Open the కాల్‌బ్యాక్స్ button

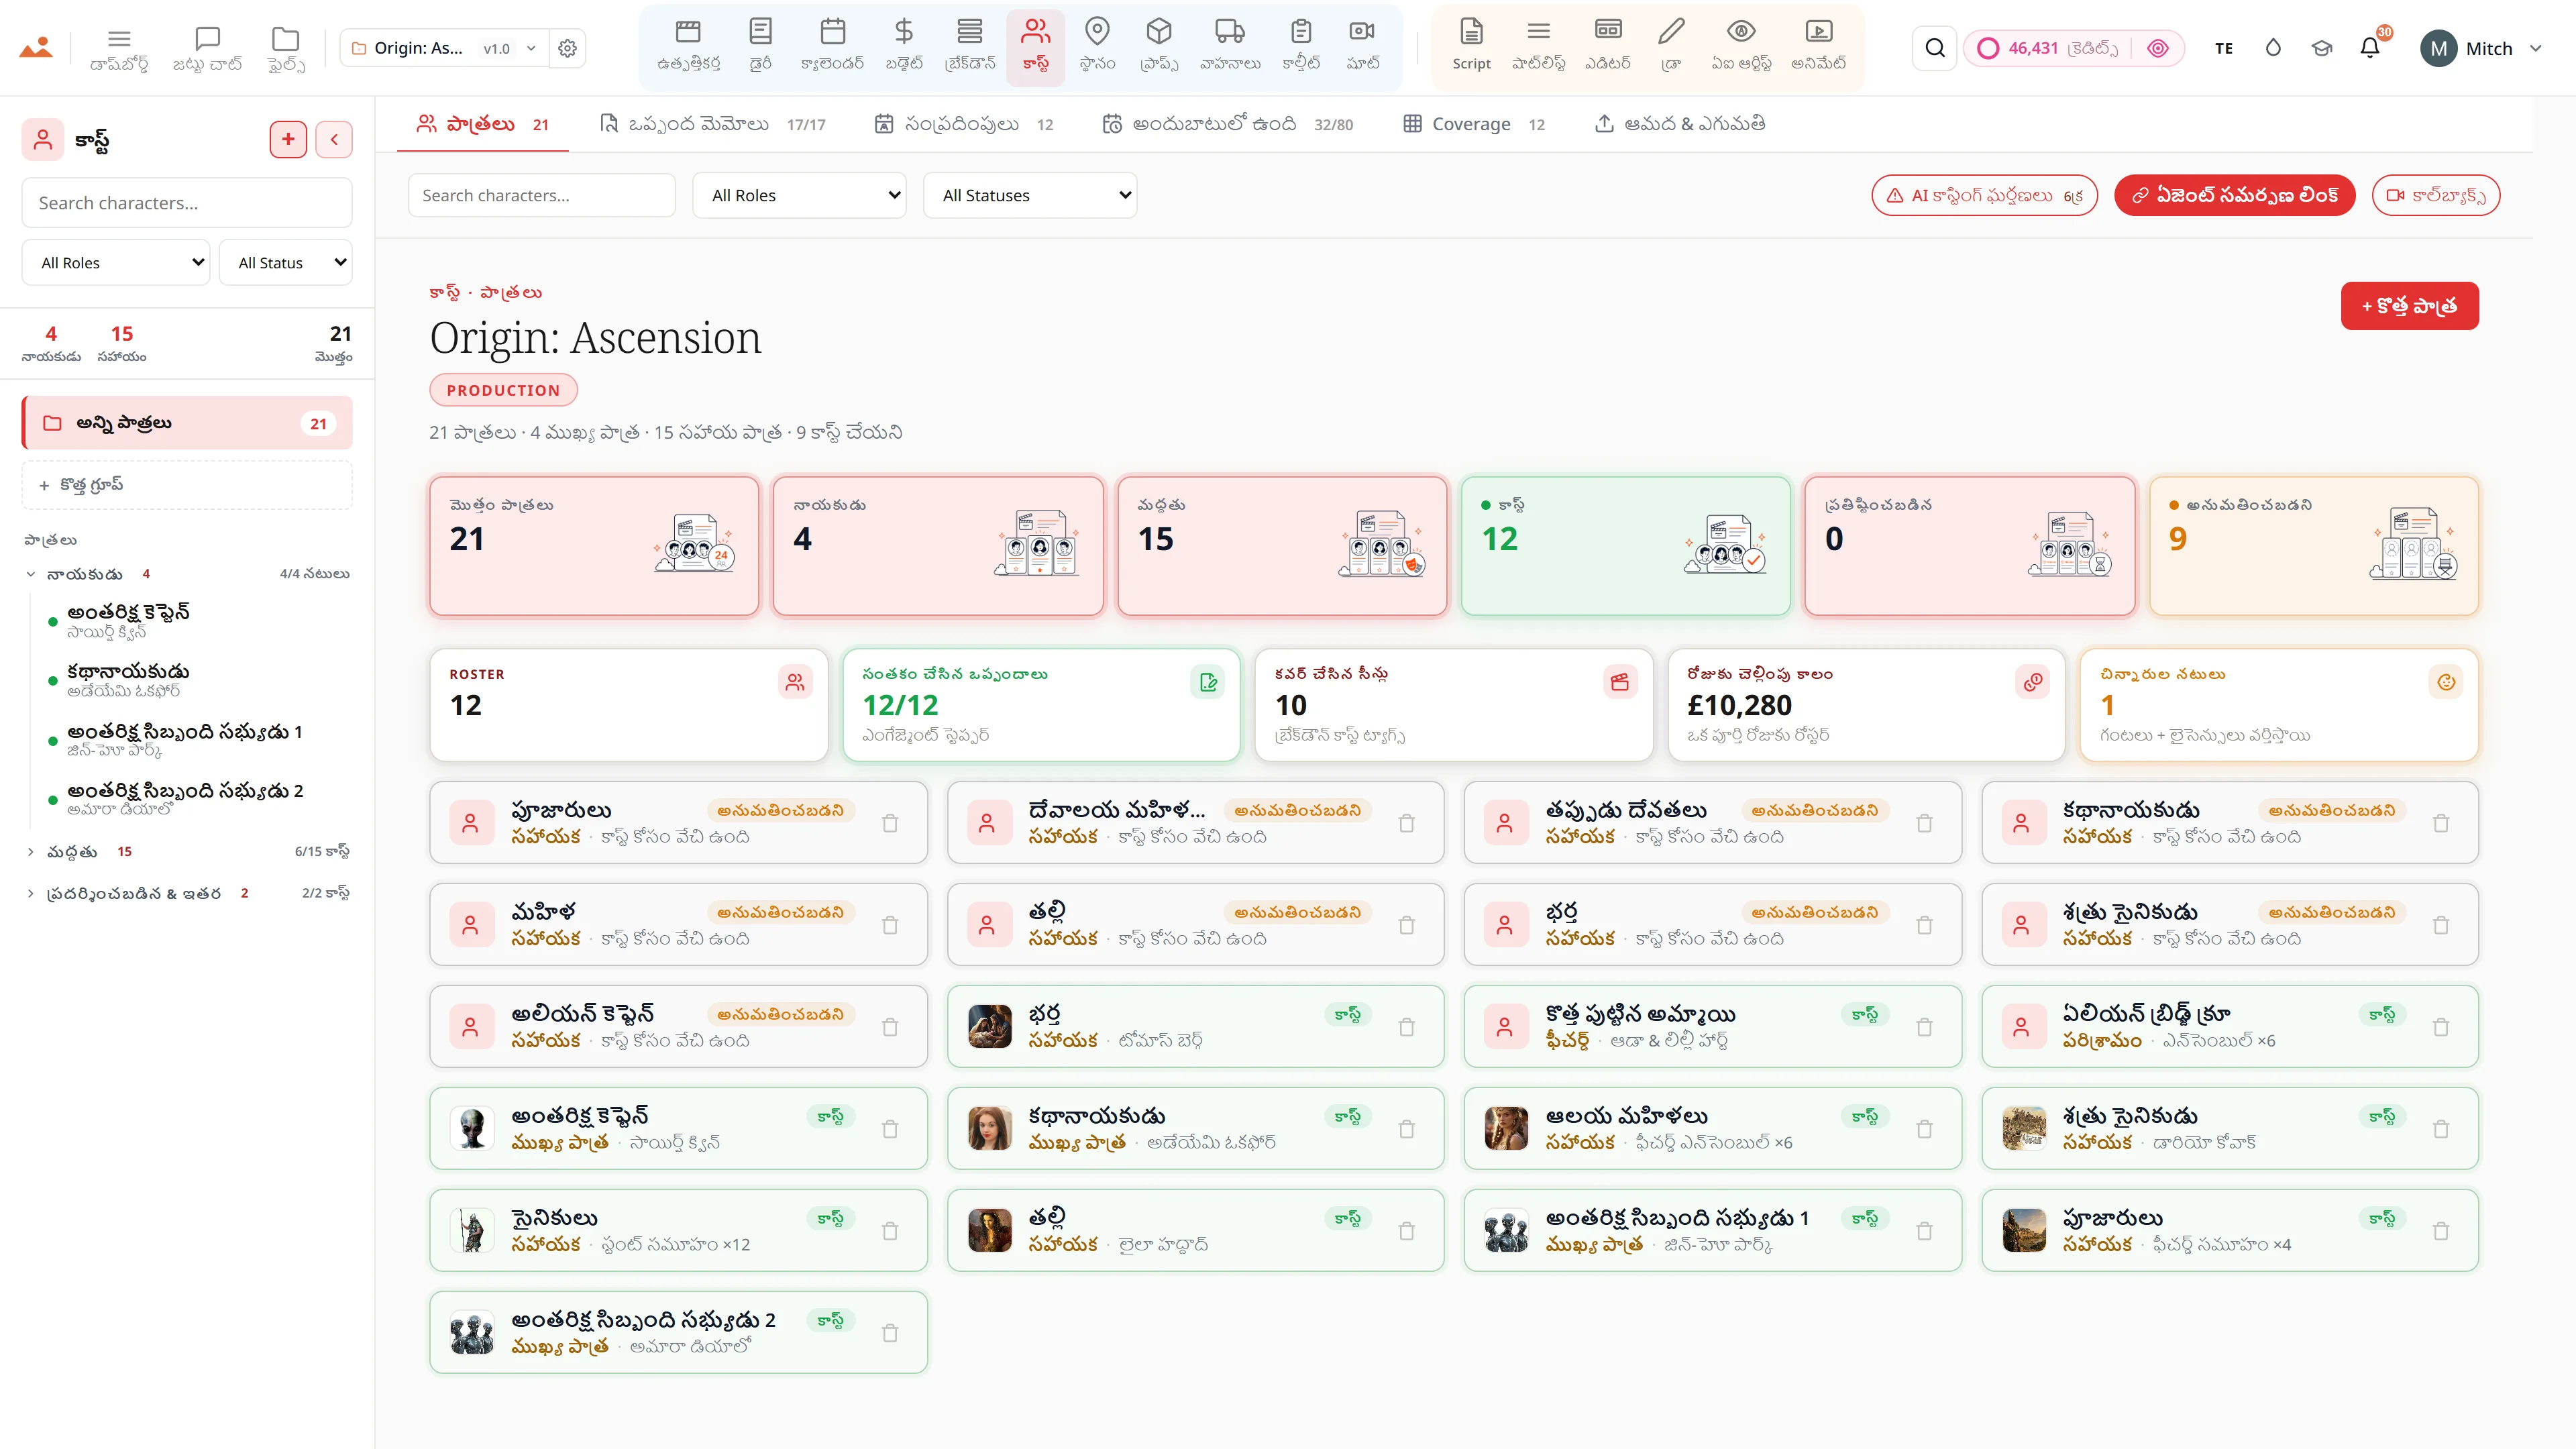pos(2435,195)
